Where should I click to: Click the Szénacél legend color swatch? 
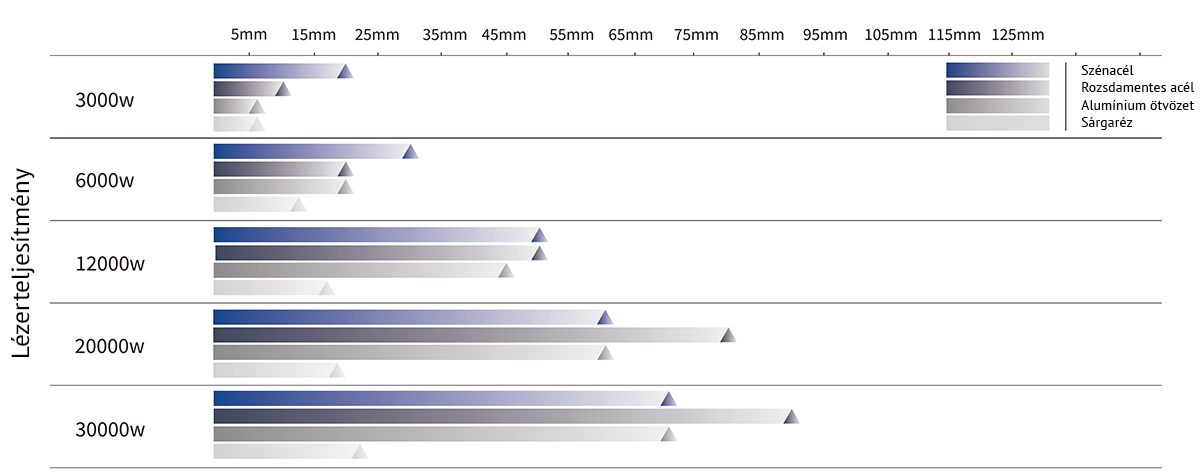click(x=997, y=70)
